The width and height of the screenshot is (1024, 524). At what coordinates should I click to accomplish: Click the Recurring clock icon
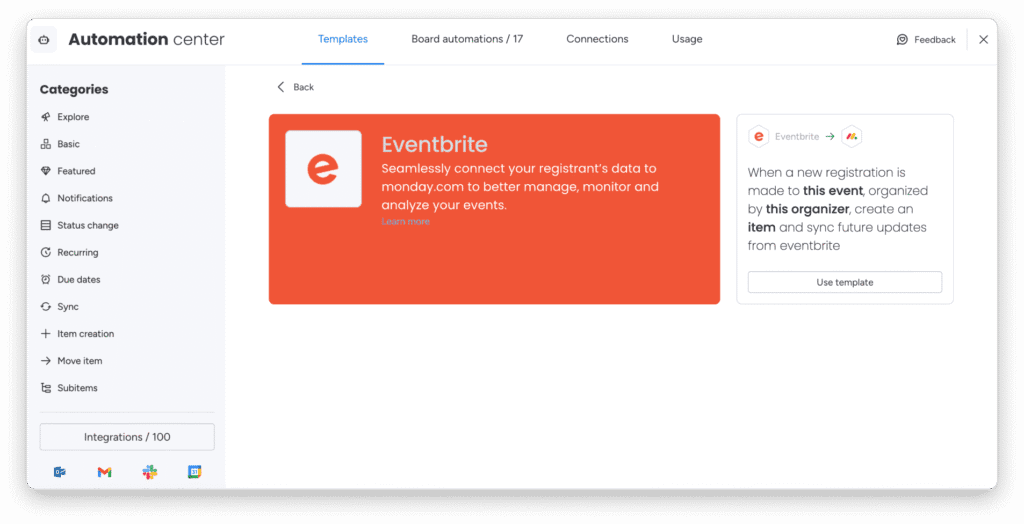click(x=46, y=252)
